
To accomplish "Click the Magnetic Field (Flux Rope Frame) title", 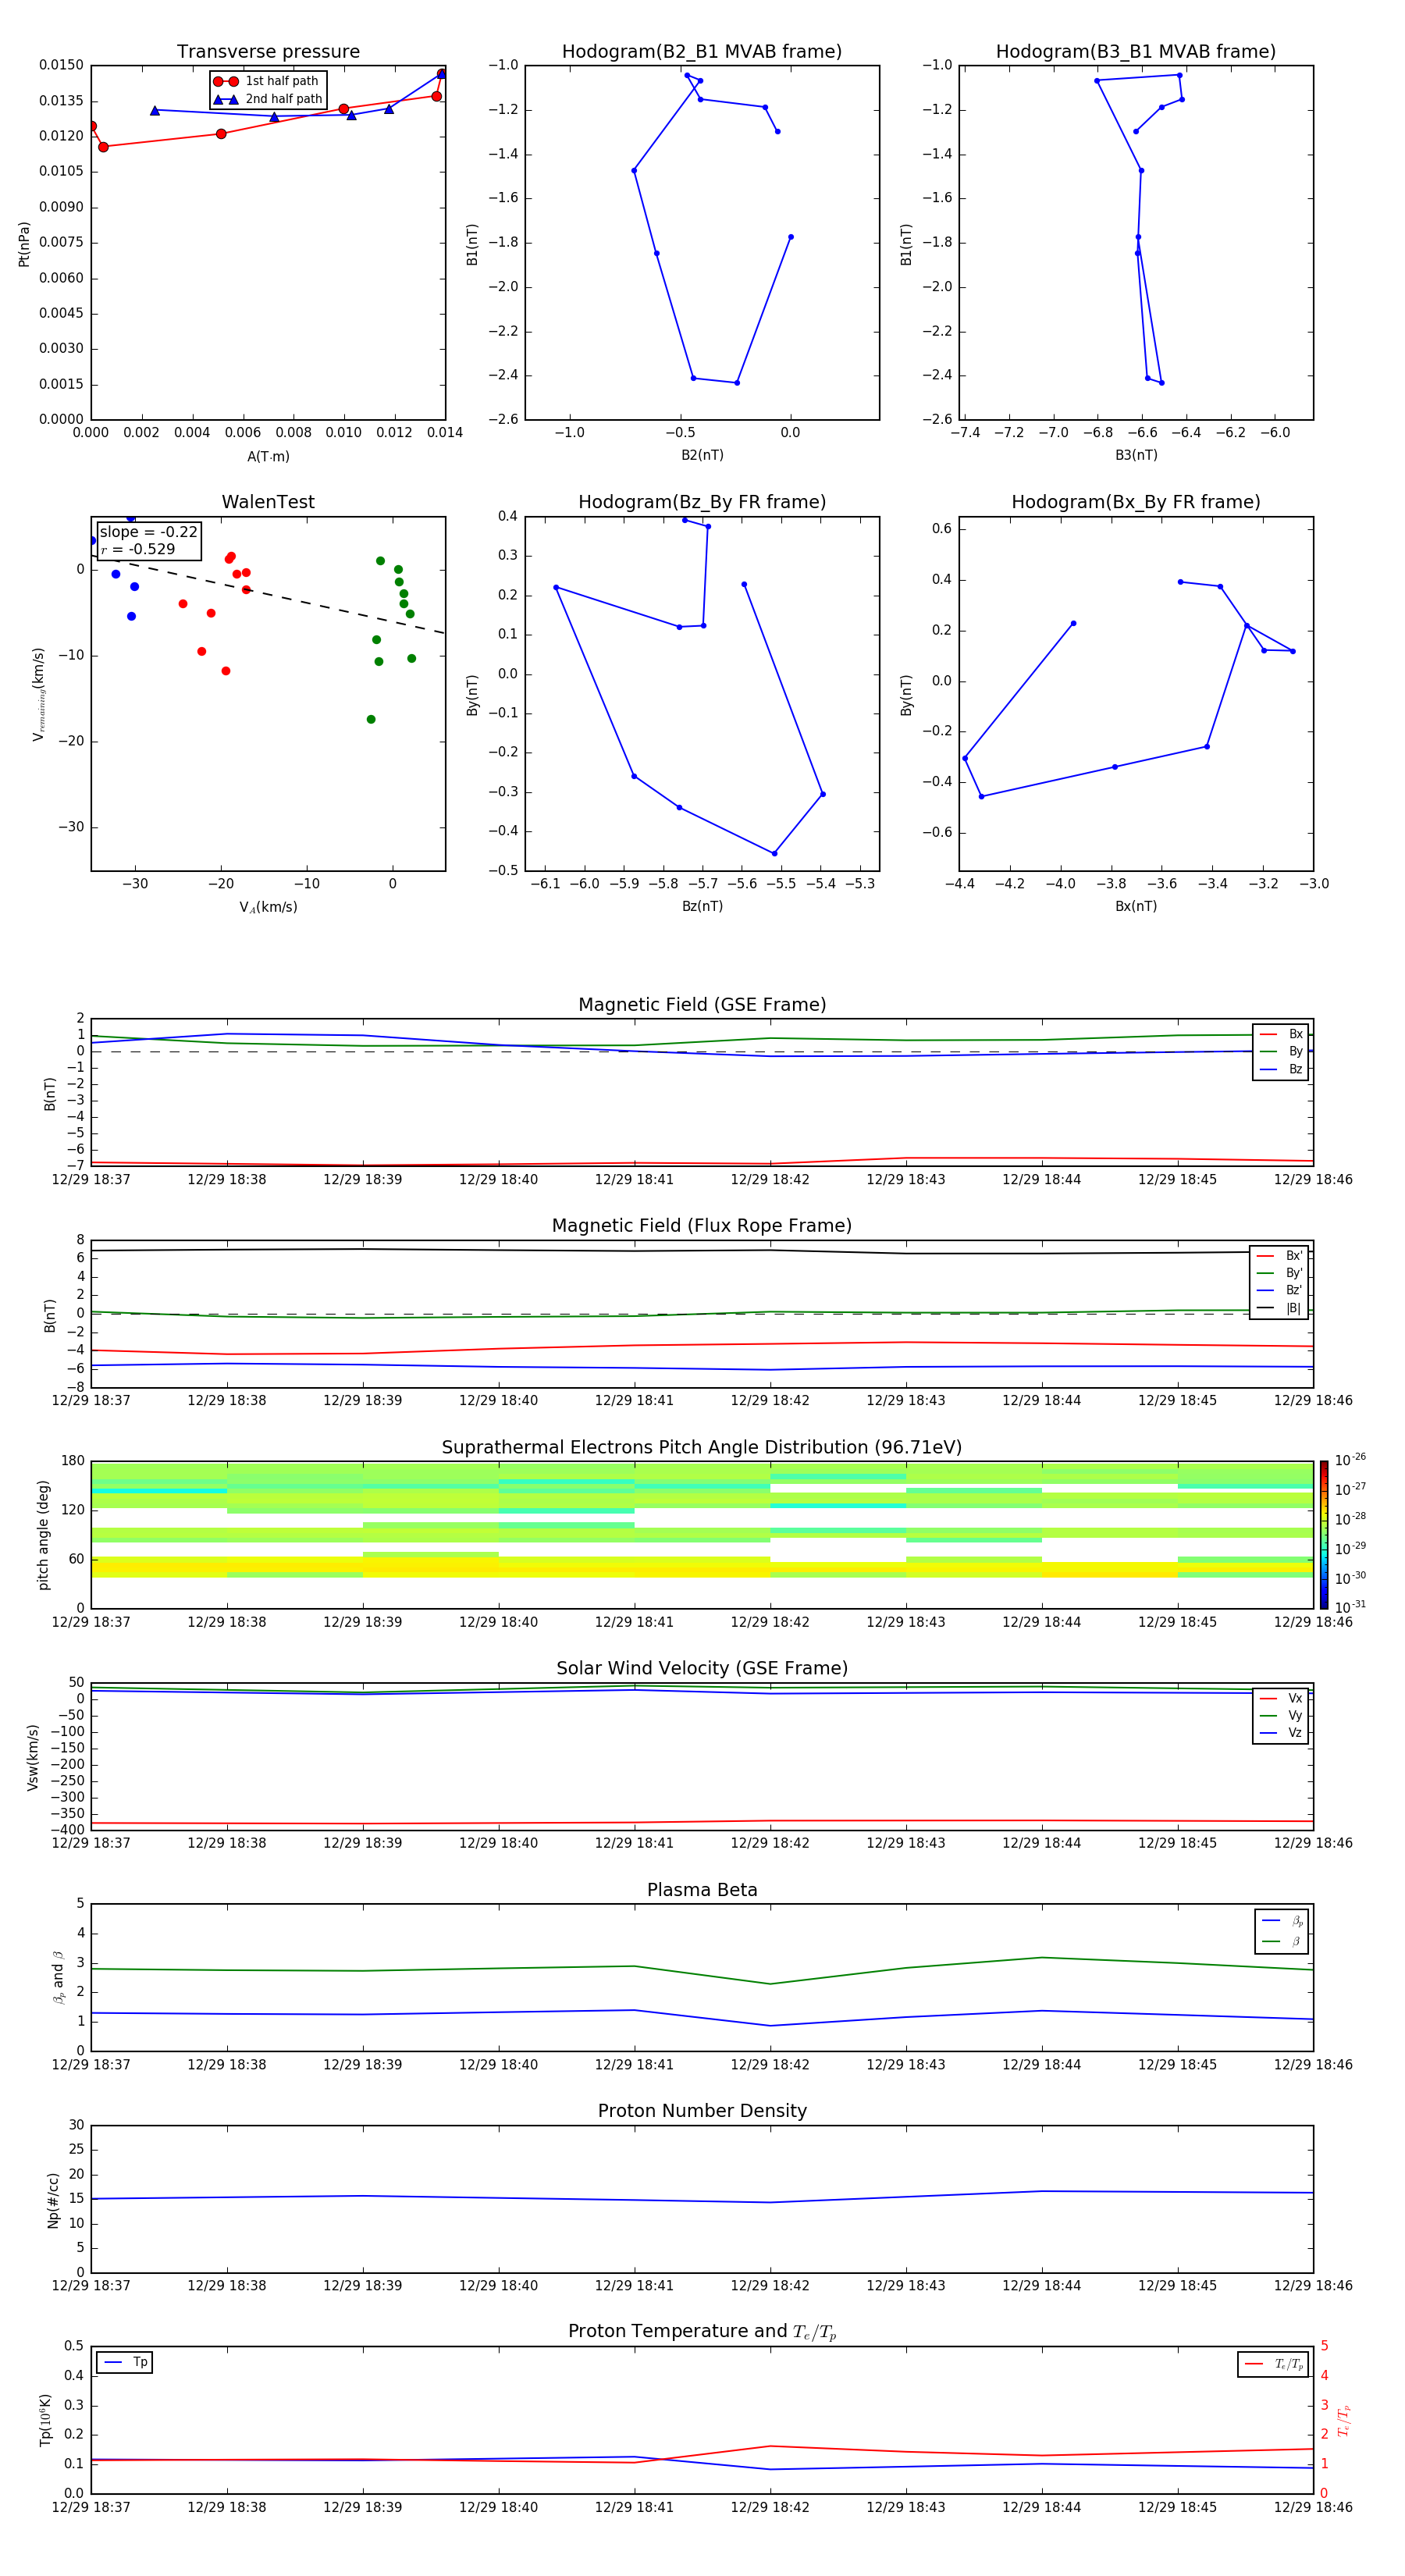I will [701, 1226].
